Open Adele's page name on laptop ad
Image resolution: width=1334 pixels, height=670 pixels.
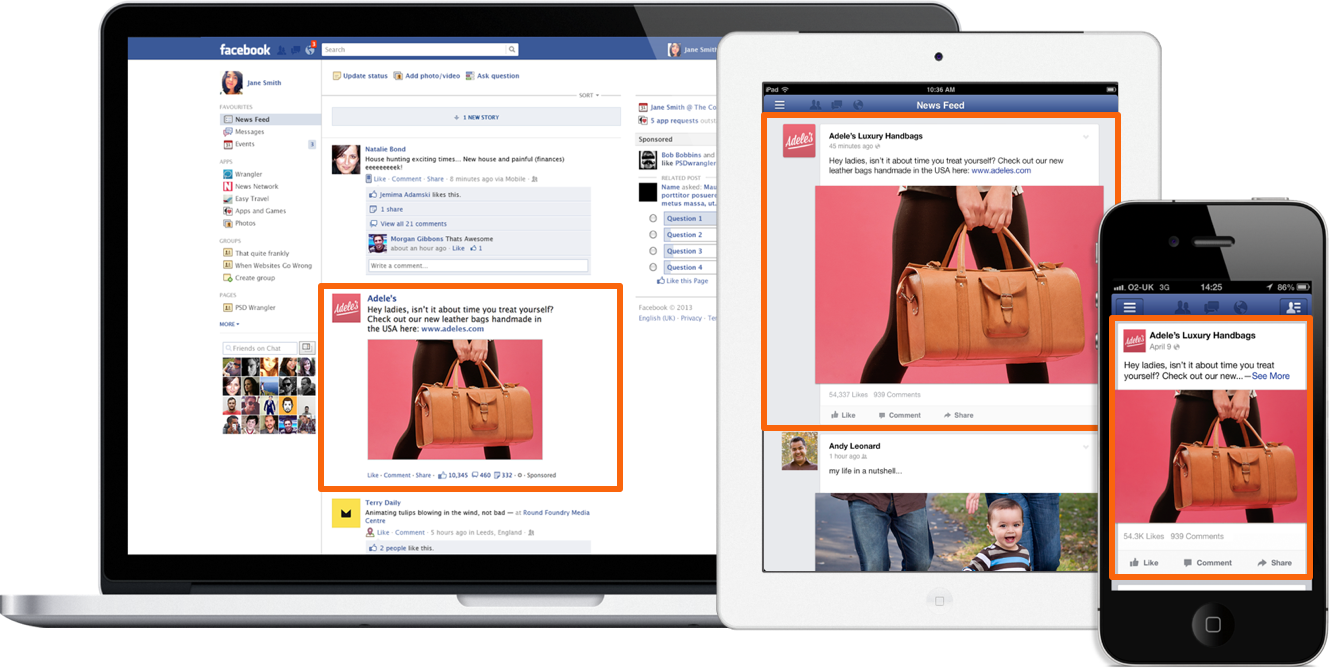coord(382,298)
